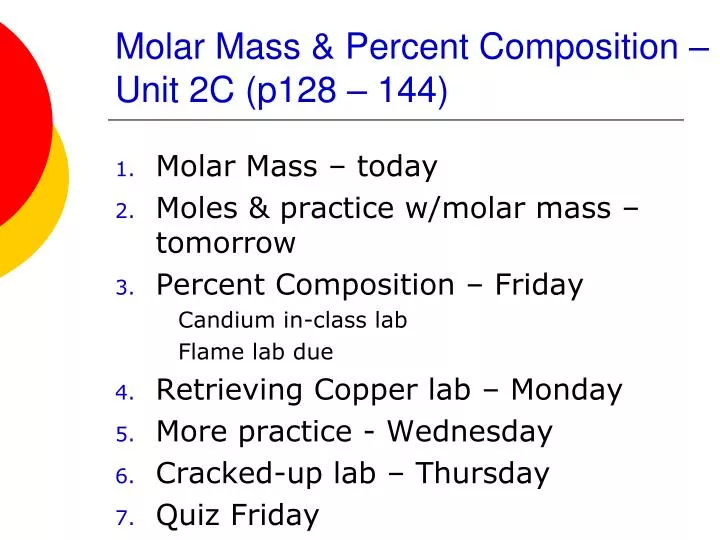
Task: Click the 'Candium in-class lab' sub-item
Action: point(292,320)
